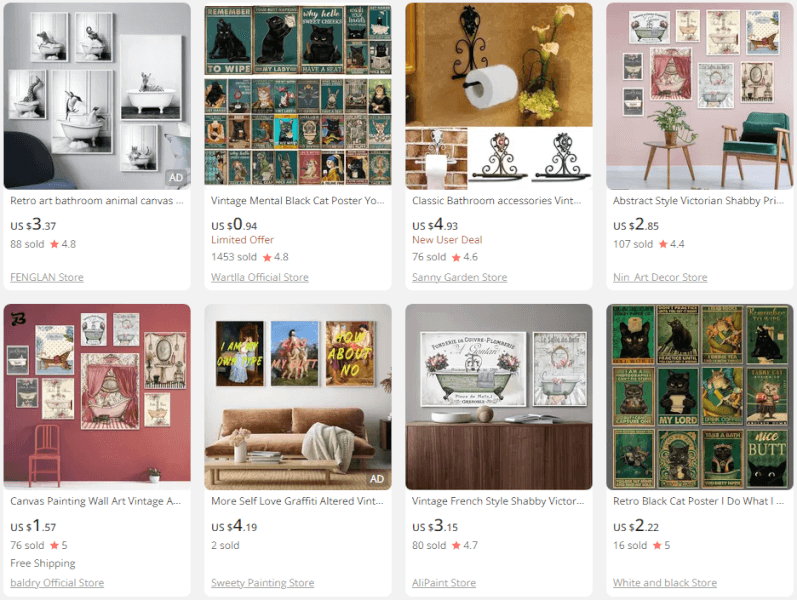The height and width of the screenshot is (600, 797).
Task: Click the brand logo icon on the red wall image
Action: click(18, 319)
